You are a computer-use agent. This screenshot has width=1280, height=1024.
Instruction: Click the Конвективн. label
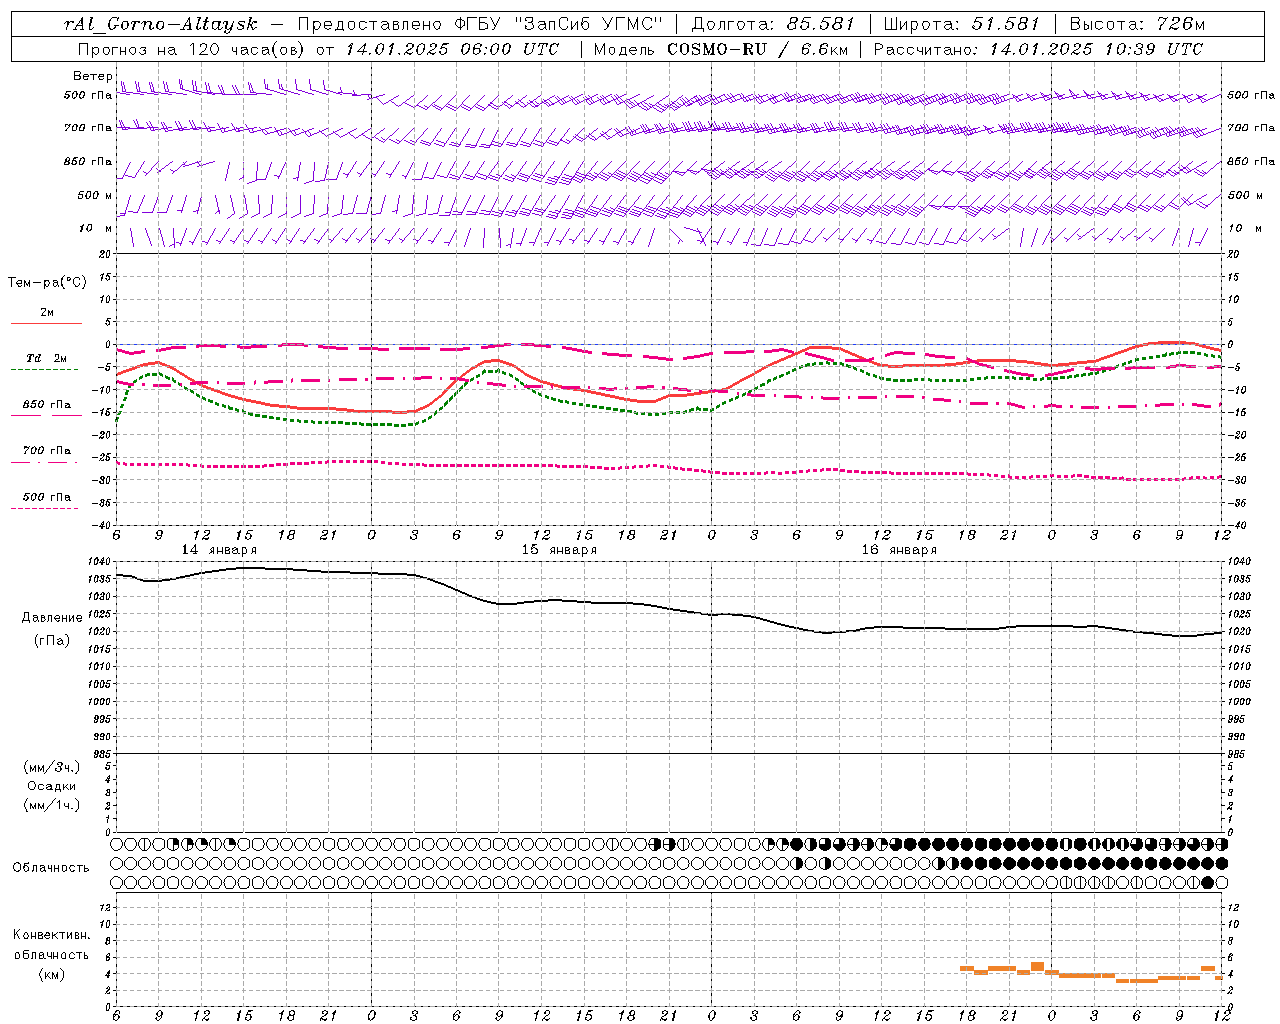point(52,935)
